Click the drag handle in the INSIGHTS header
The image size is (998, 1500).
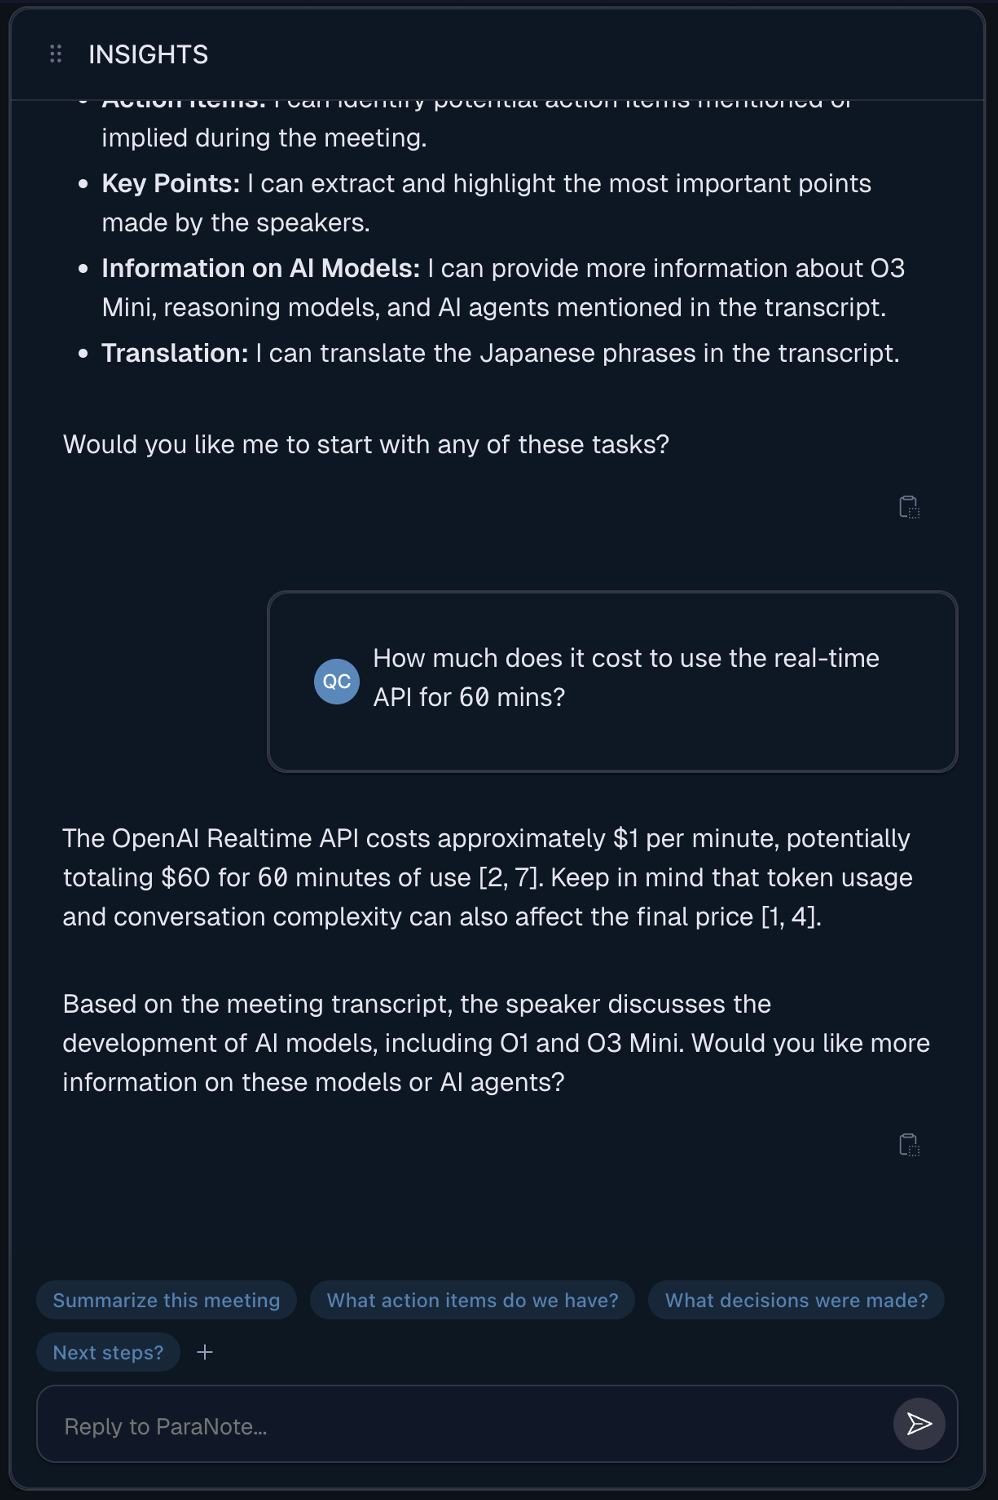55,54
